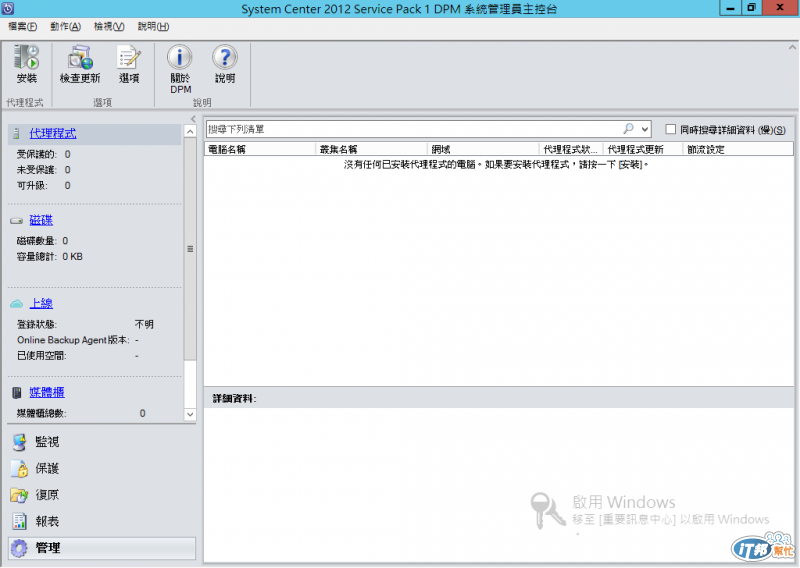Restore down the DPM console window
This screenshot has width=800, height=568.
[x=752, y=8]
